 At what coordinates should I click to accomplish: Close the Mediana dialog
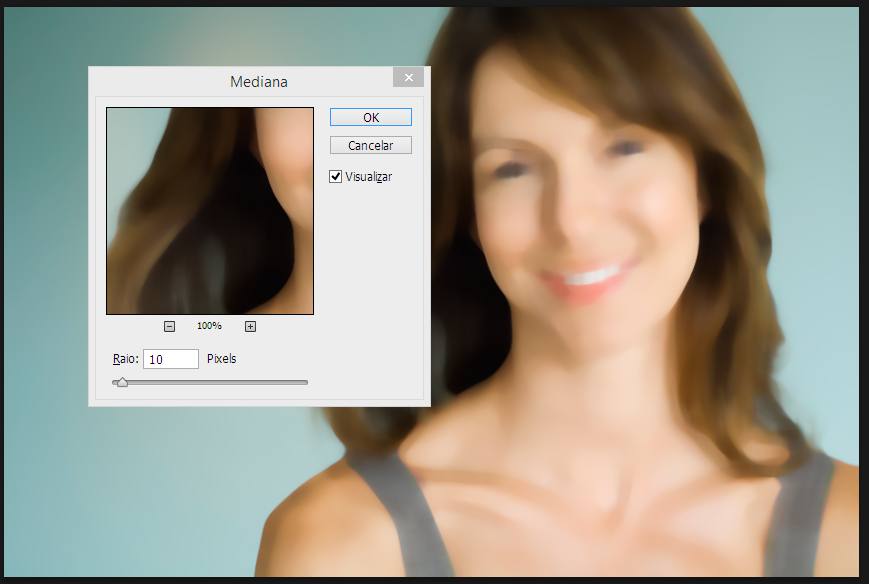coord(408,78)
